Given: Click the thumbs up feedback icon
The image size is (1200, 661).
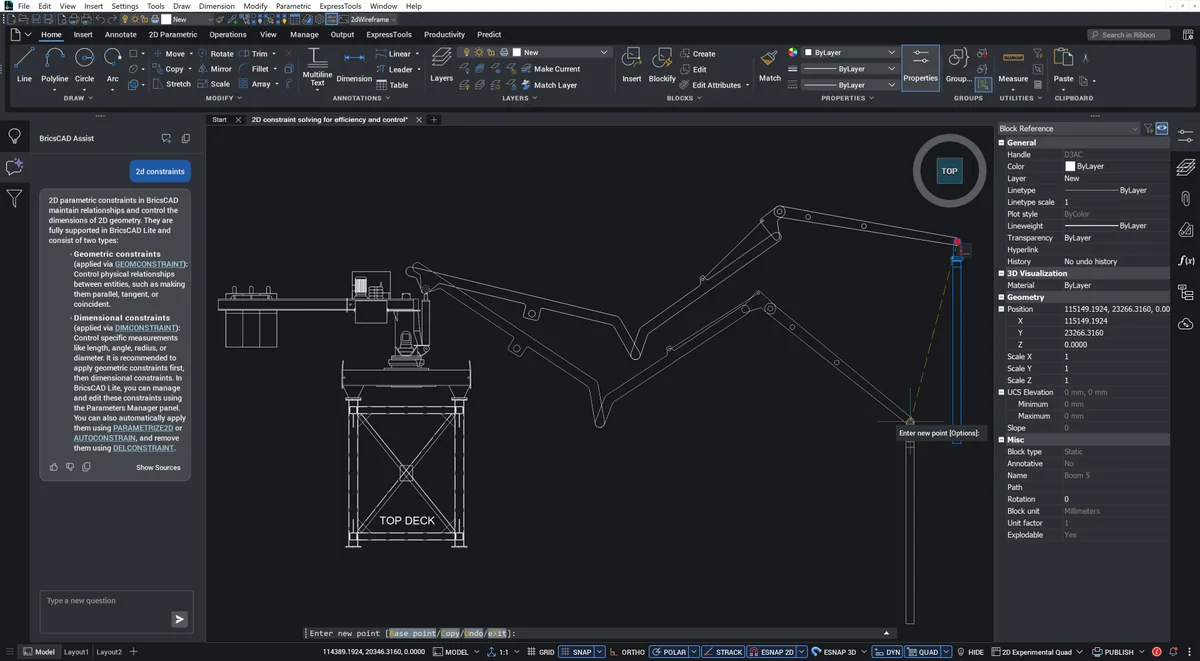Looking at the screenshot, I should click(x=54, y=467).
